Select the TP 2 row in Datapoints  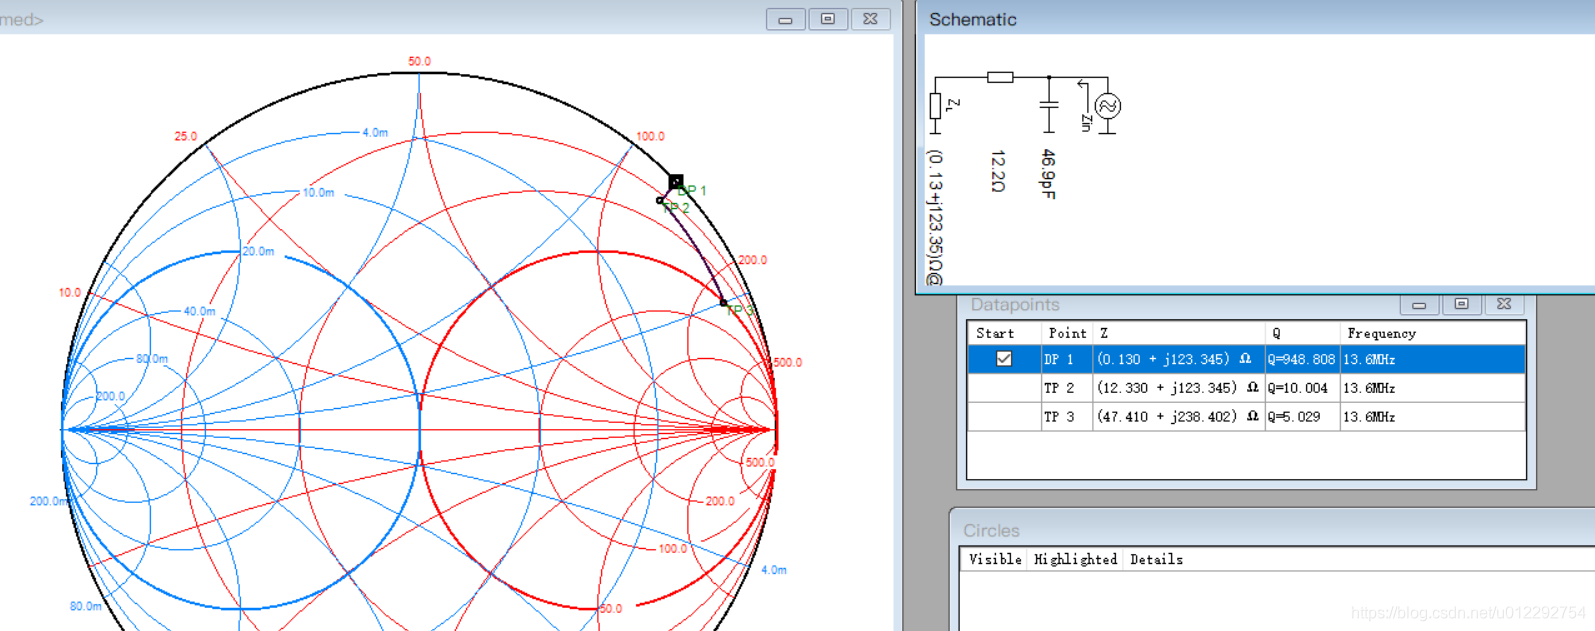pyautogui.click(x=1246, y=388)
